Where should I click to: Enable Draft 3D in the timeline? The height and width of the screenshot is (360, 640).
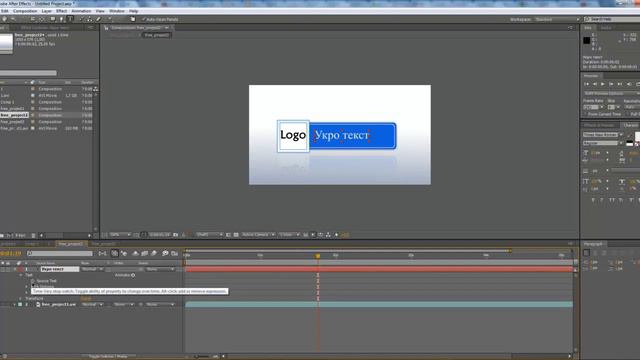pos(124,253)
